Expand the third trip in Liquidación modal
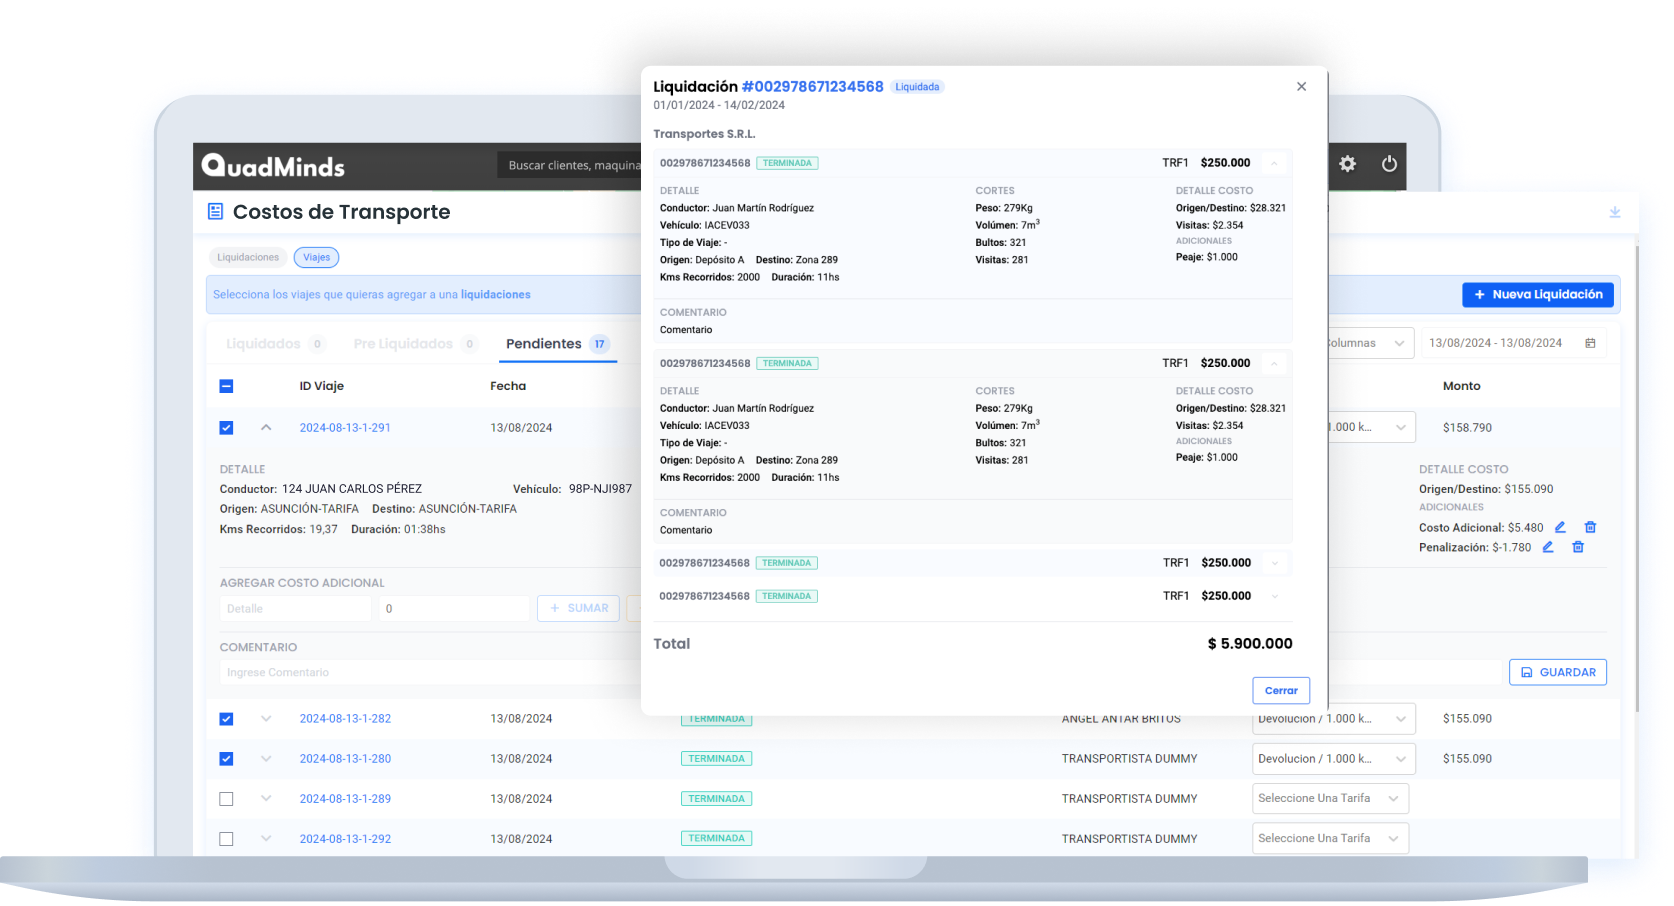 pyautogui.click(x=1274, y=563)
